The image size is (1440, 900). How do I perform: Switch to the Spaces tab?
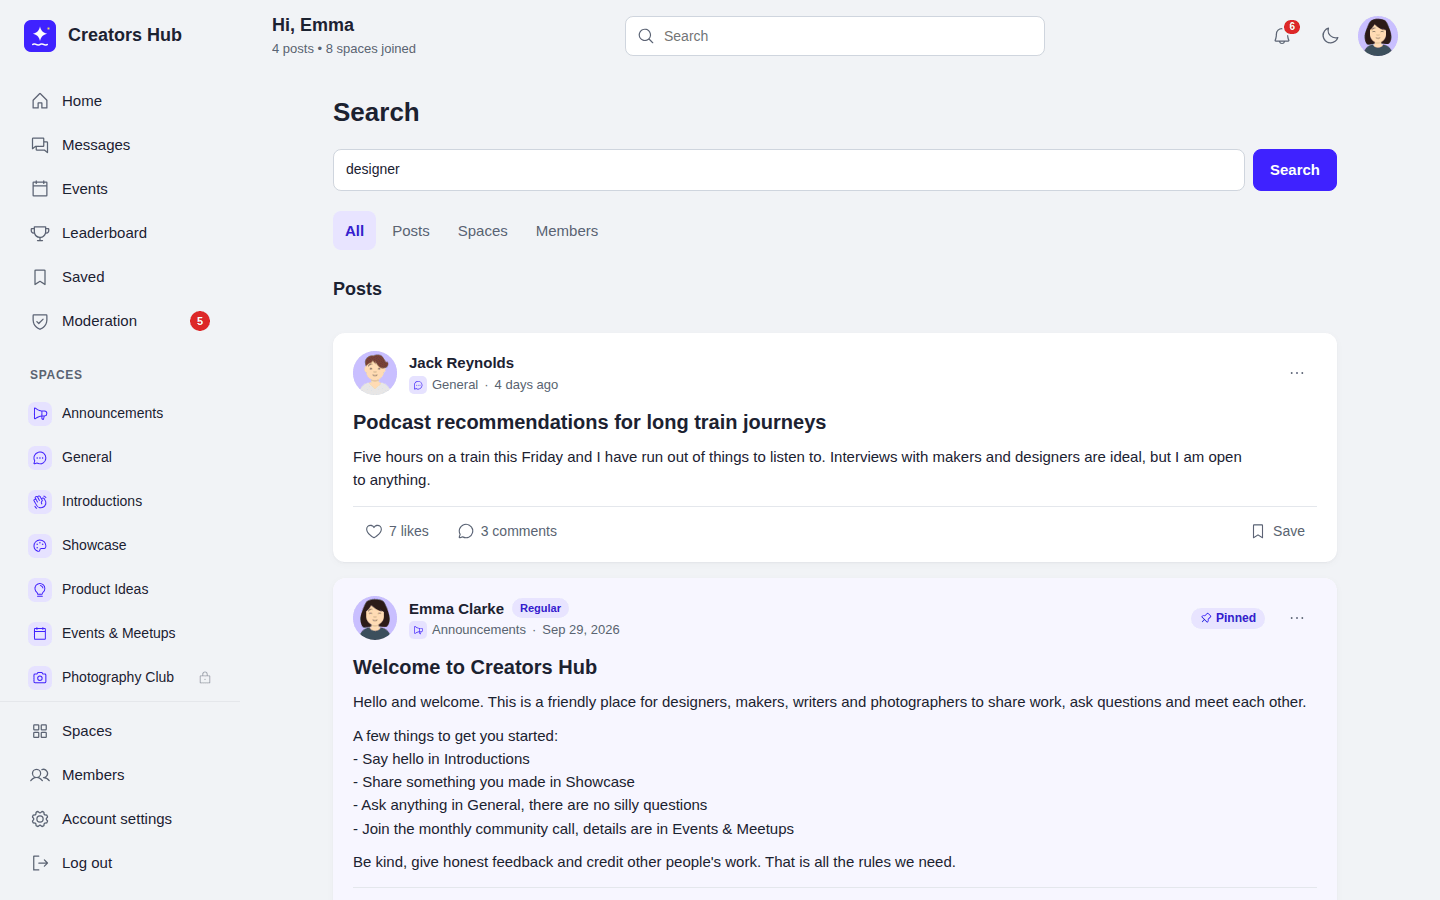(483, 231)
